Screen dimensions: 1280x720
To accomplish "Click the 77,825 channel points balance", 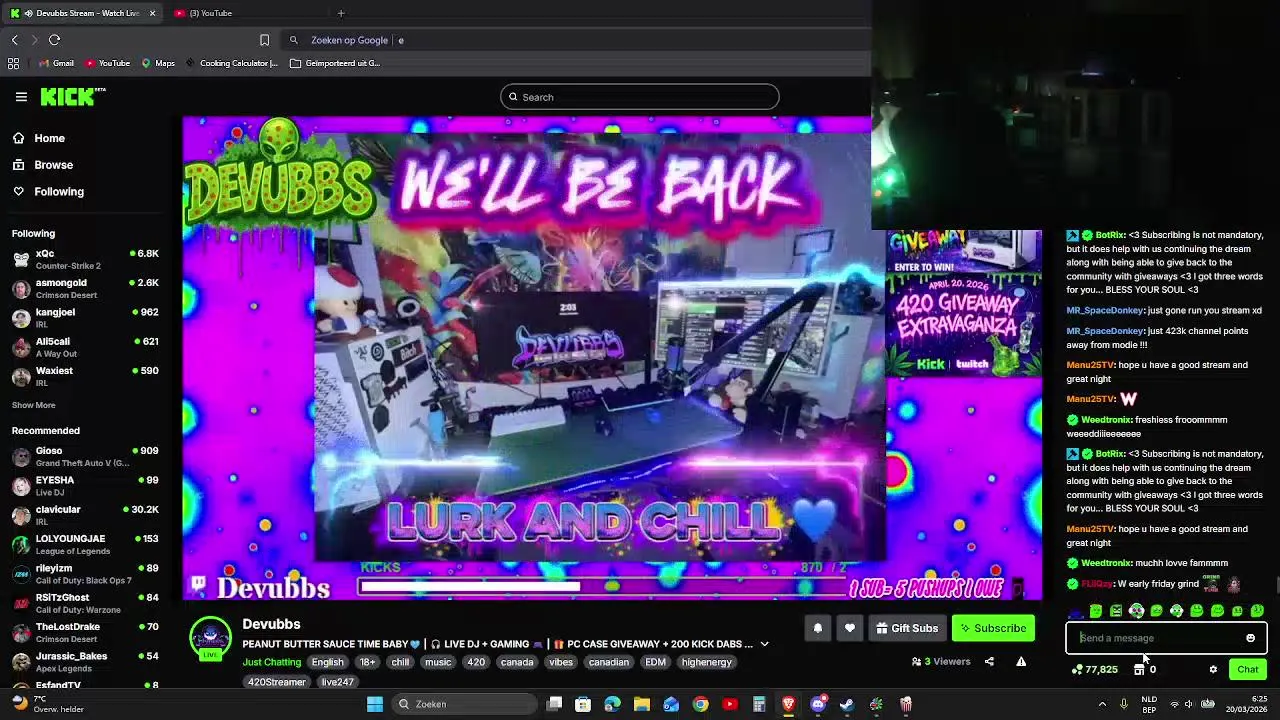I will [1095, 670].
